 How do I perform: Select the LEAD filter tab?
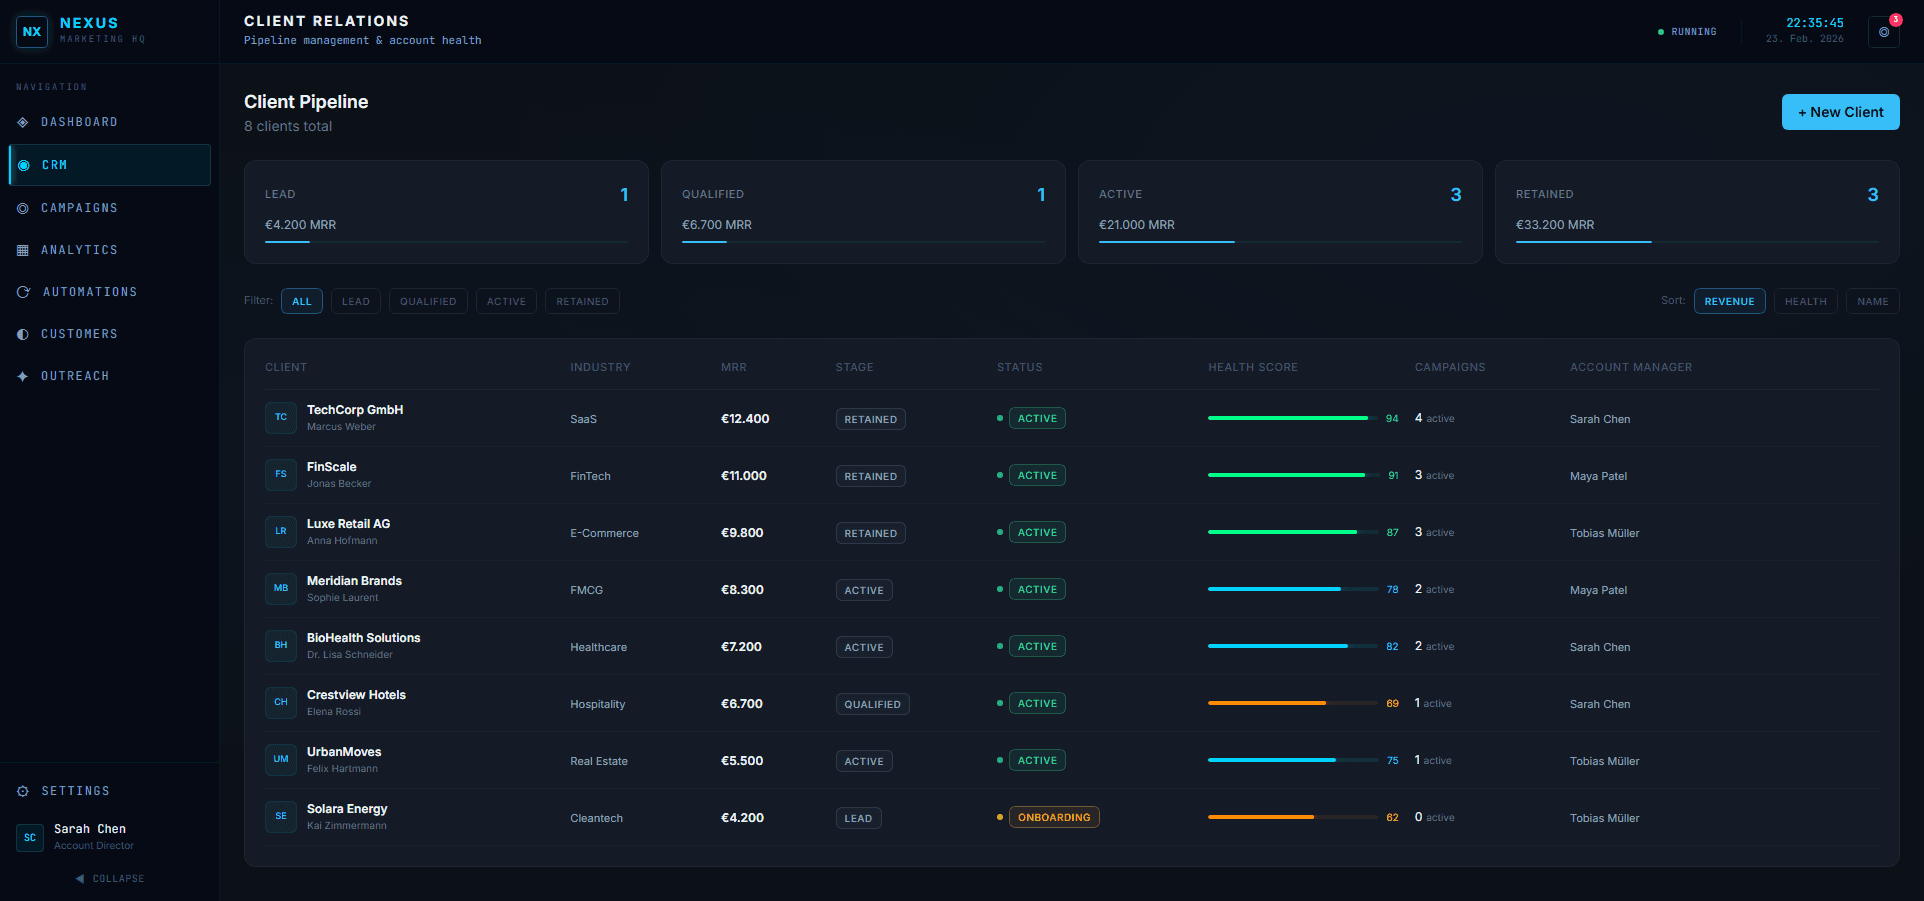pyautogui.click(x=356, y=301)
